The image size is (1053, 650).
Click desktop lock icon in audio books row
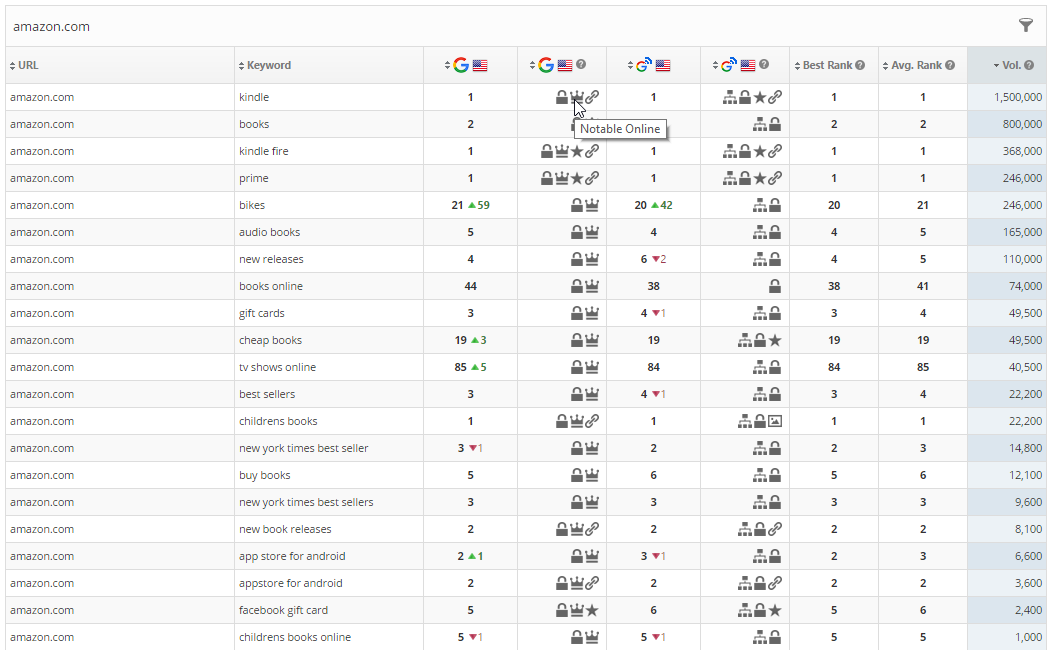click(x=577, y=232)
